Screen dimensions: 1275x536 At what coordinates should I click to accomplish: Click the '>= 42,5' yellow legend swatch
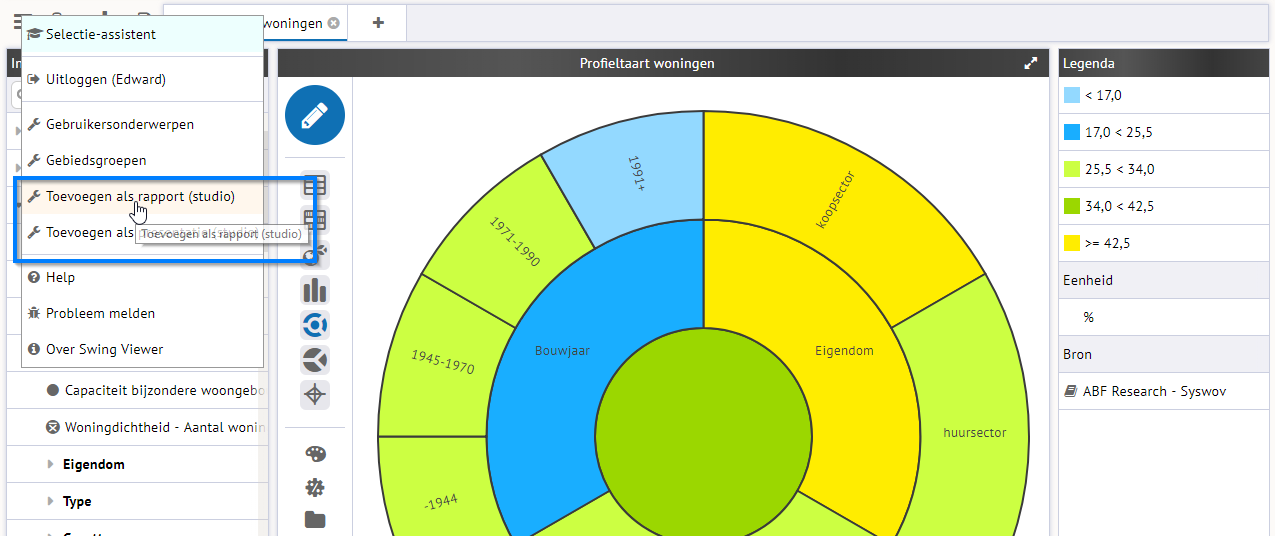pyautogui.click(x=1072, y=243)
